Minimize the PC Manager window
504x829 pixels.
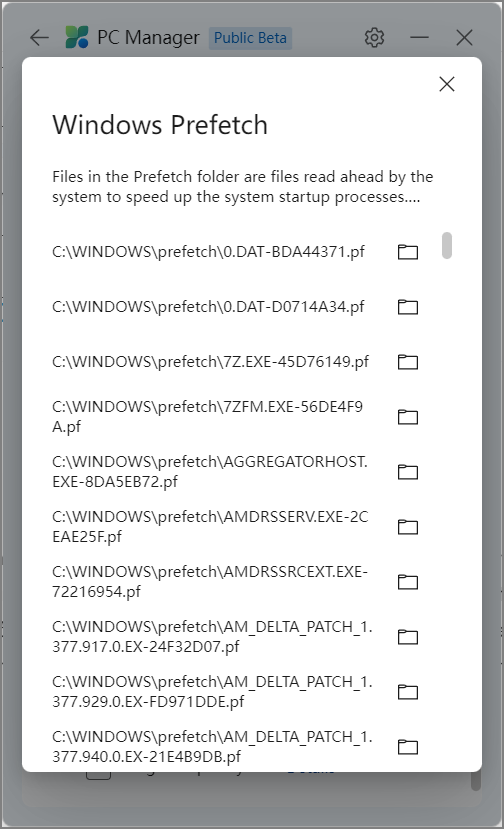(419, 38)
